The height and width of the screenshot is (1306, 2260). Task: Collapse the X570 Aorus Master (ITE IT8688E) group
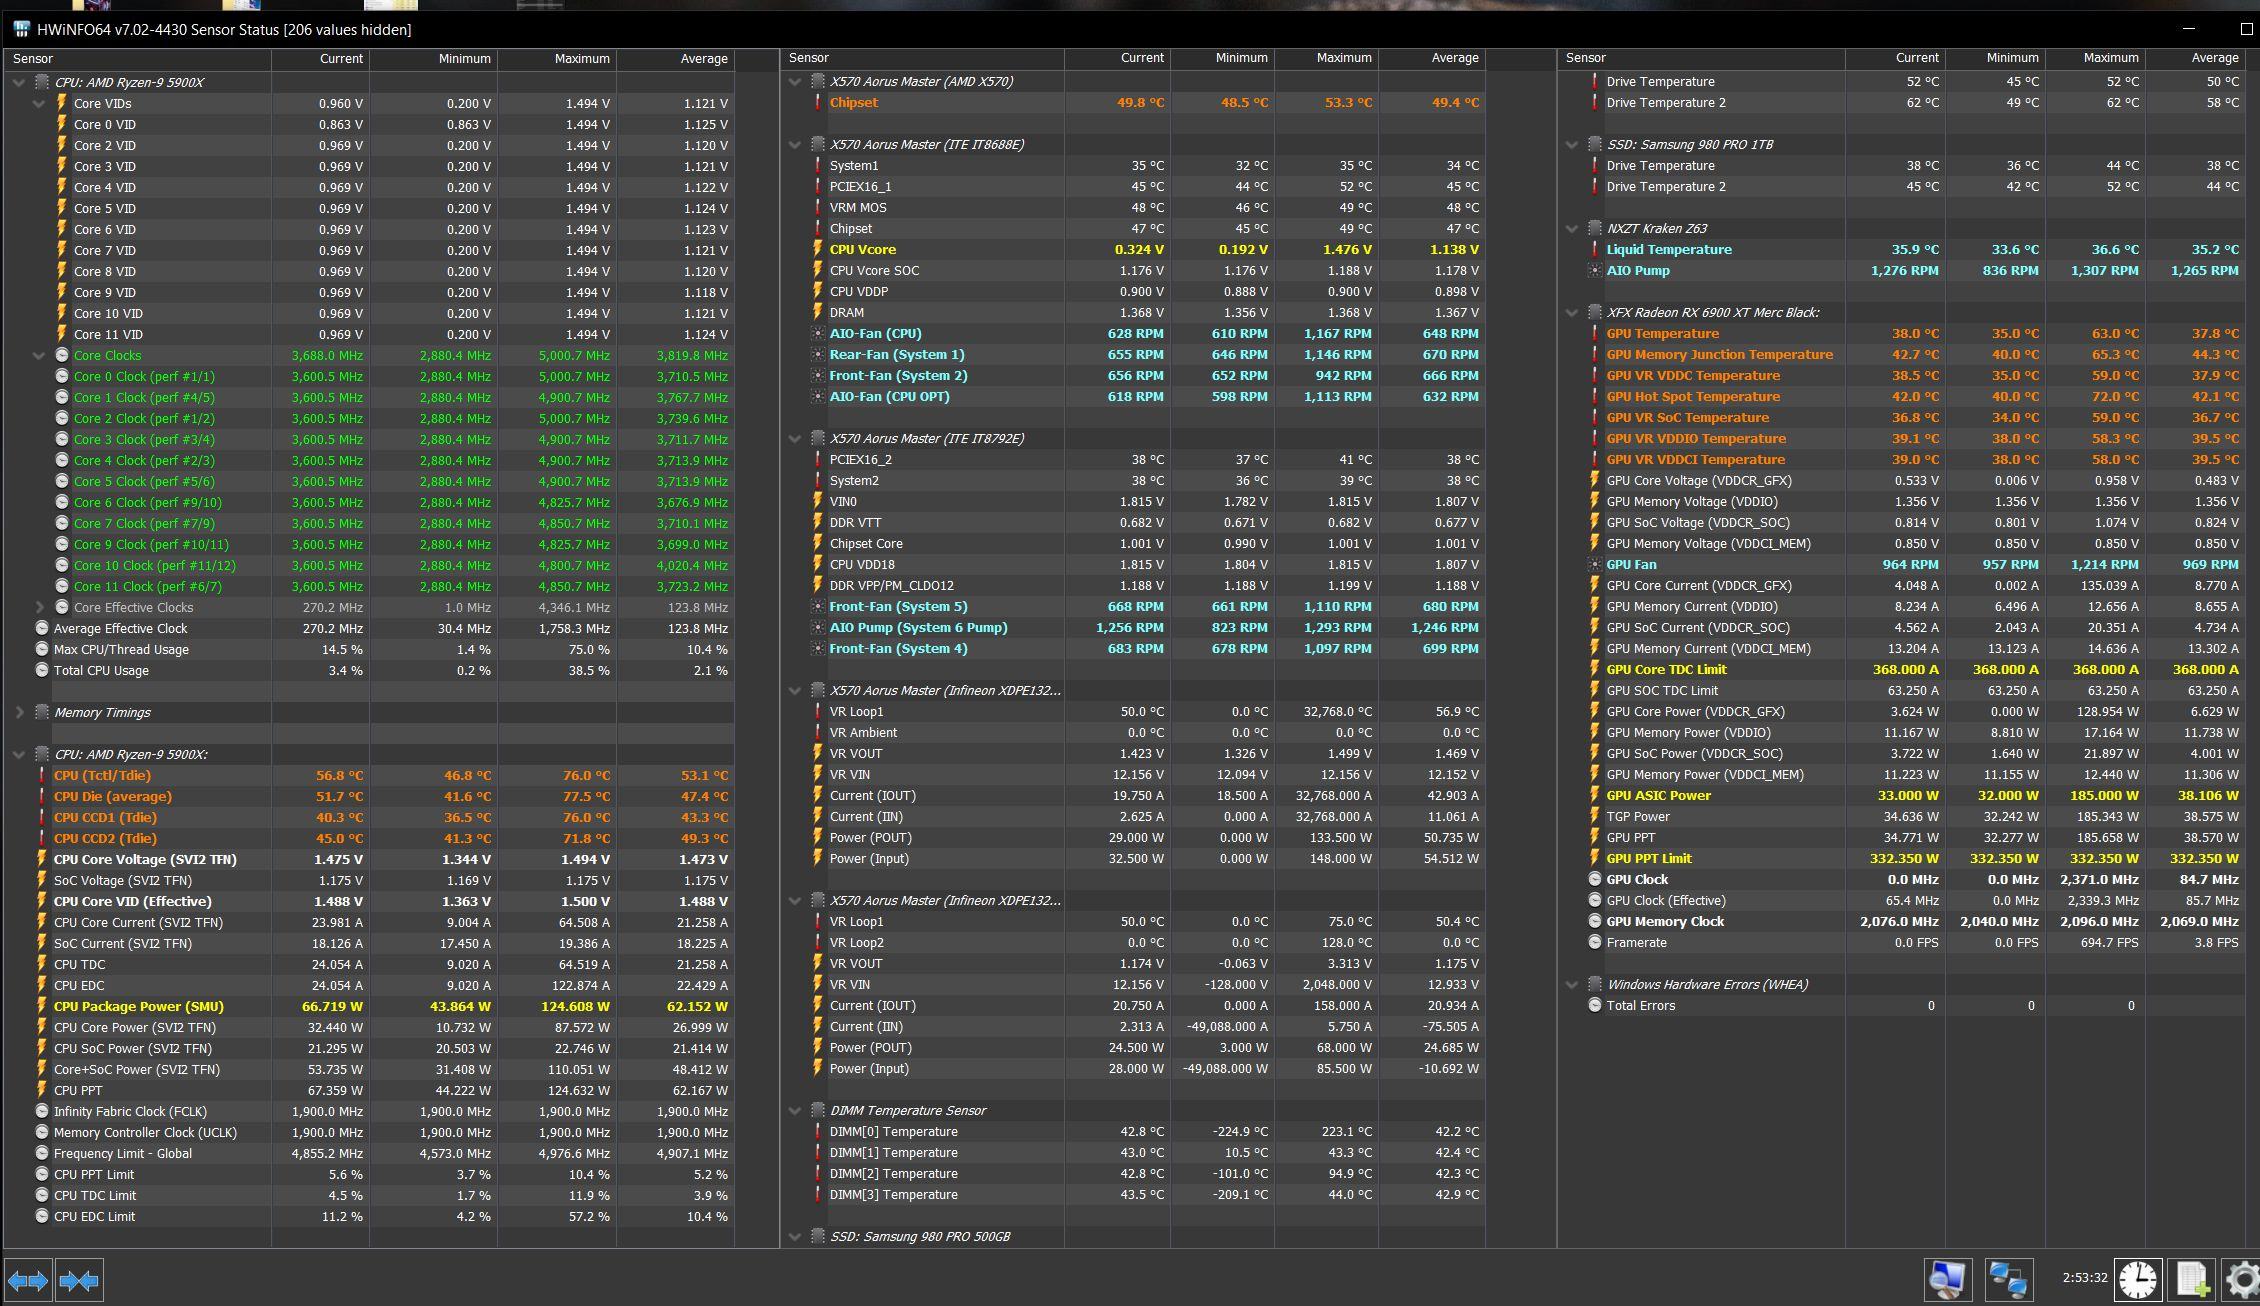tap(795, 144)
